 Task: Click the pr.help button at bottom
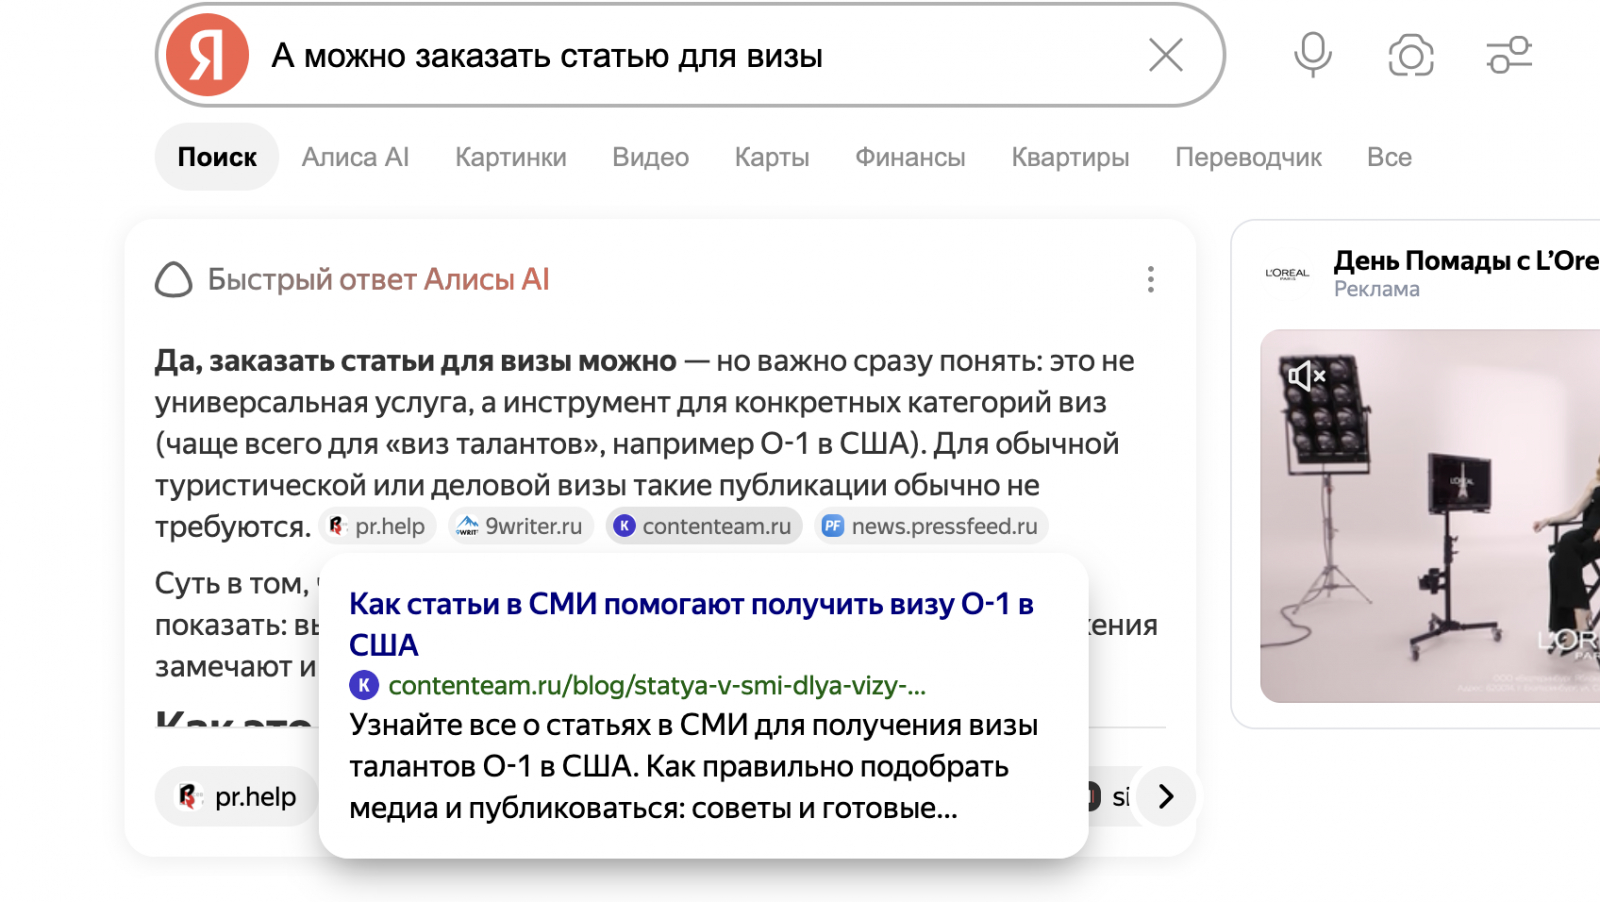point(238,796)
